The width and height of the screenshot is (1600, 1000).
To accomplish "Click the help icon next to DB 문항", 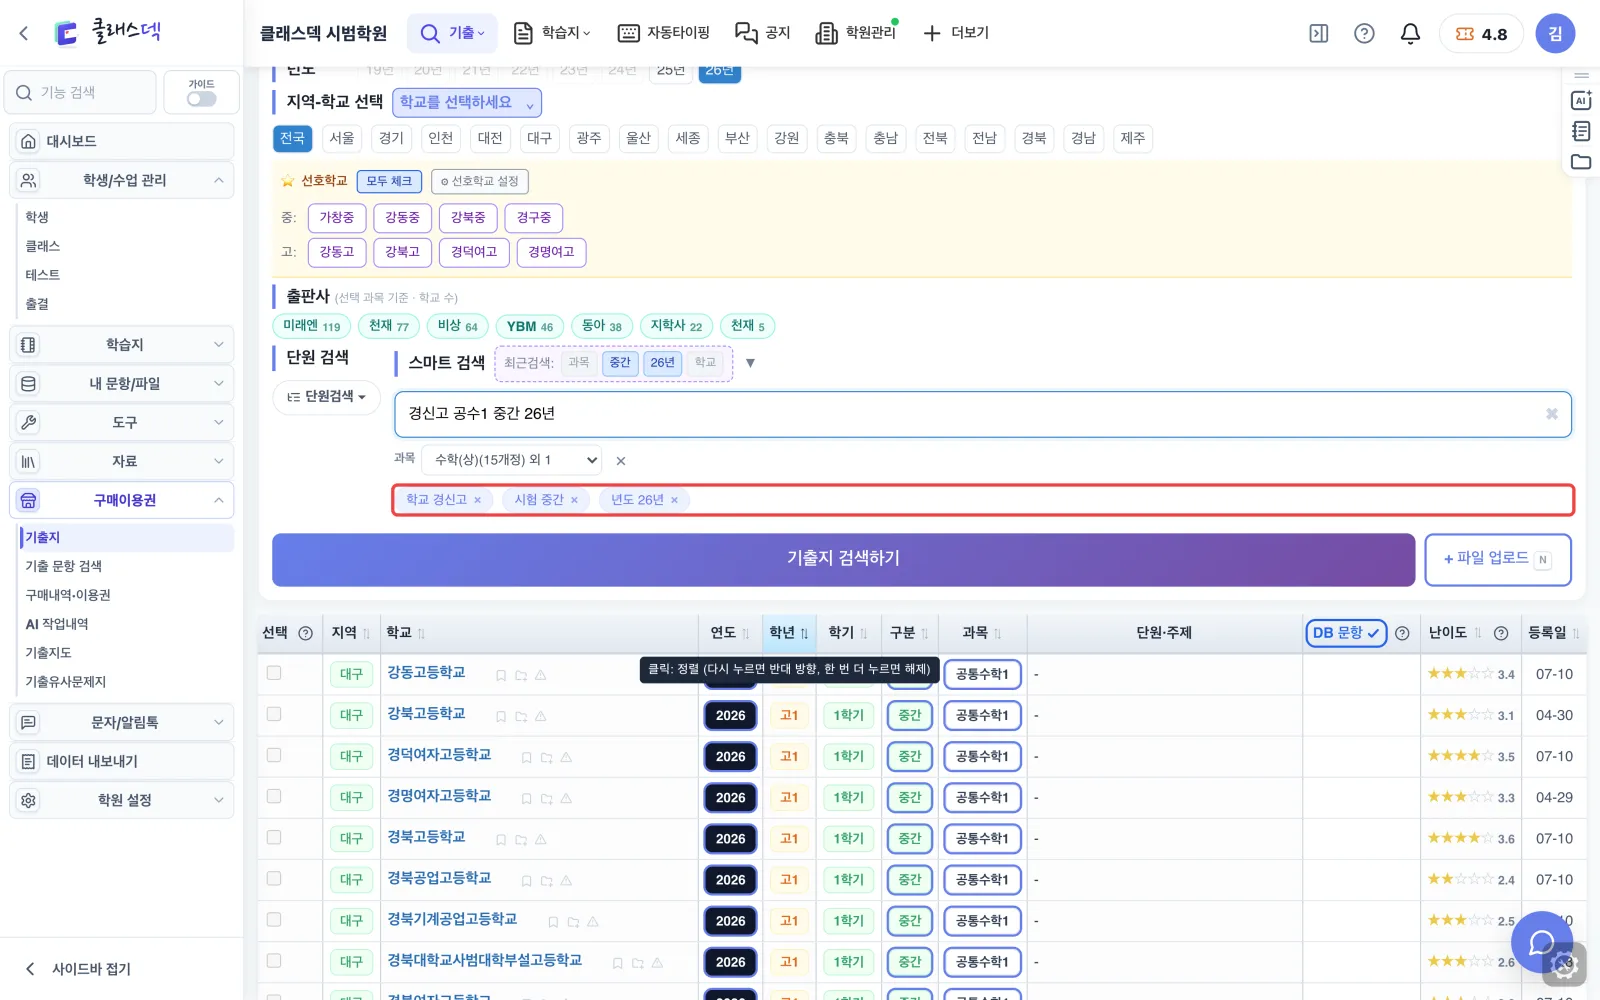I will coord(1402,633).
